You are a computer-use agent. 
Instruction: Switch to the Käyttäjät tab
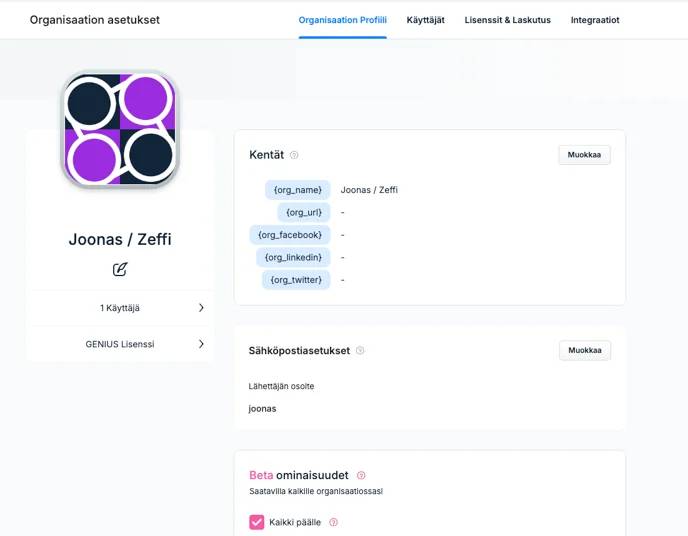pyautogui.click(x=425, y=20)
